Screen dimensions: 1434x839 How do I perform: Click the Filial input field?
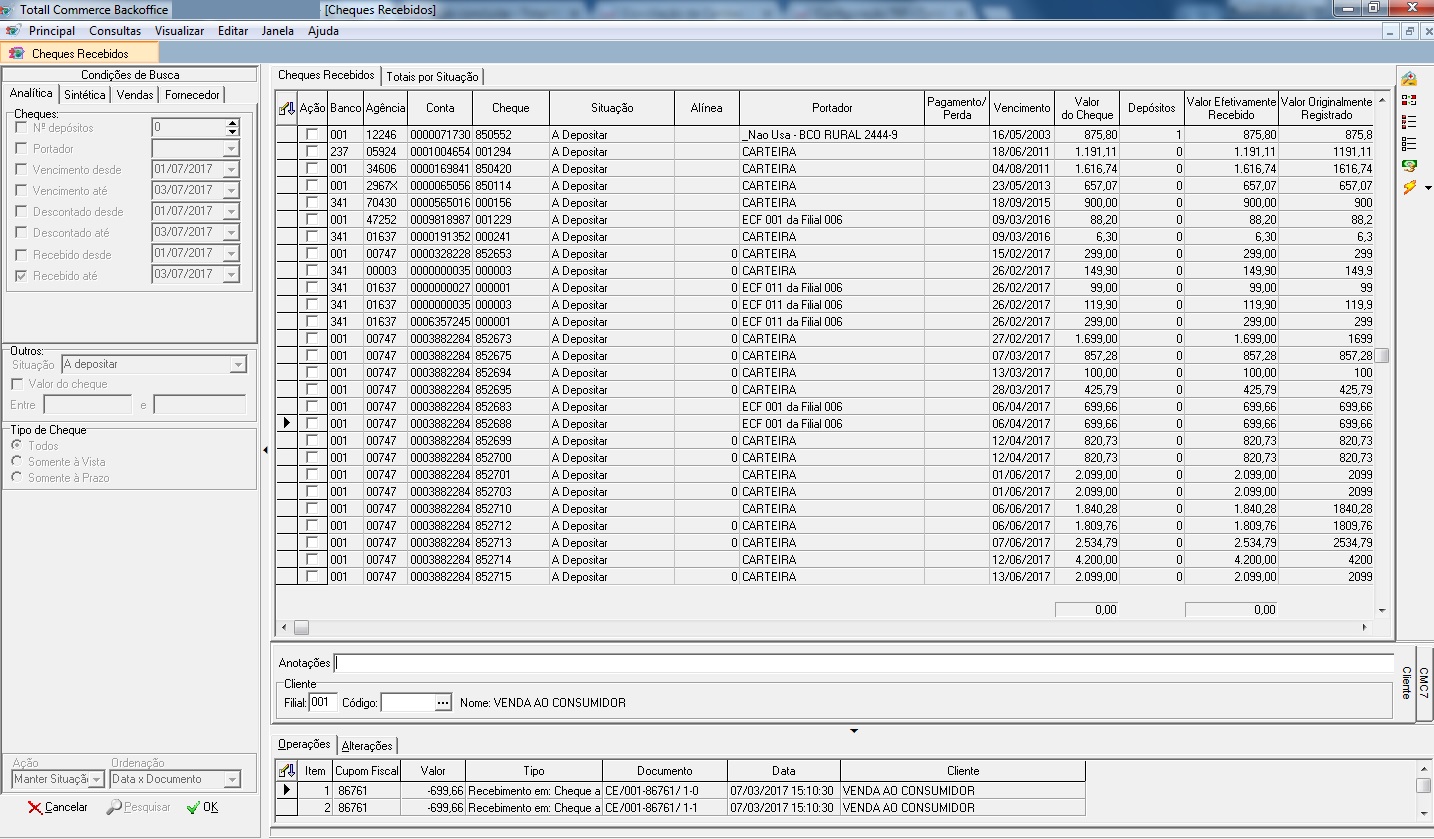pos(323,703)
